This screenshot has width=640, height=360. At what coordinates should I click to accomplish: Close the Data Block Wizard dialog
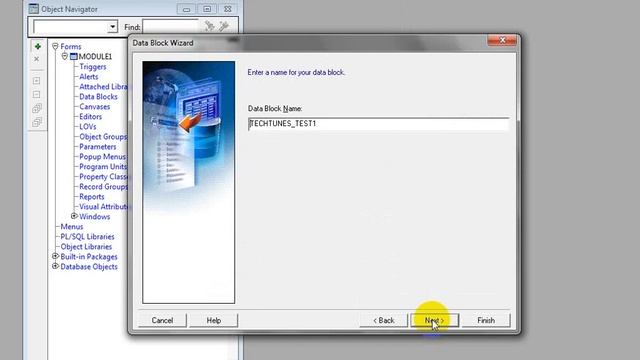pos(502,40)
